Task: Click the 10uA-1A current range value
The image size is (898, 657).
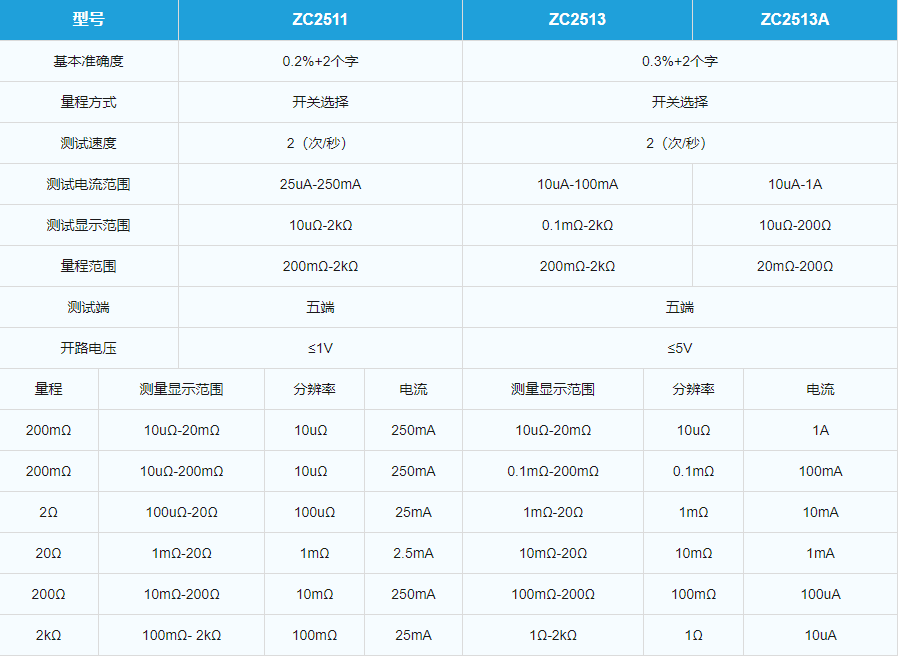Action: point(795,184)
